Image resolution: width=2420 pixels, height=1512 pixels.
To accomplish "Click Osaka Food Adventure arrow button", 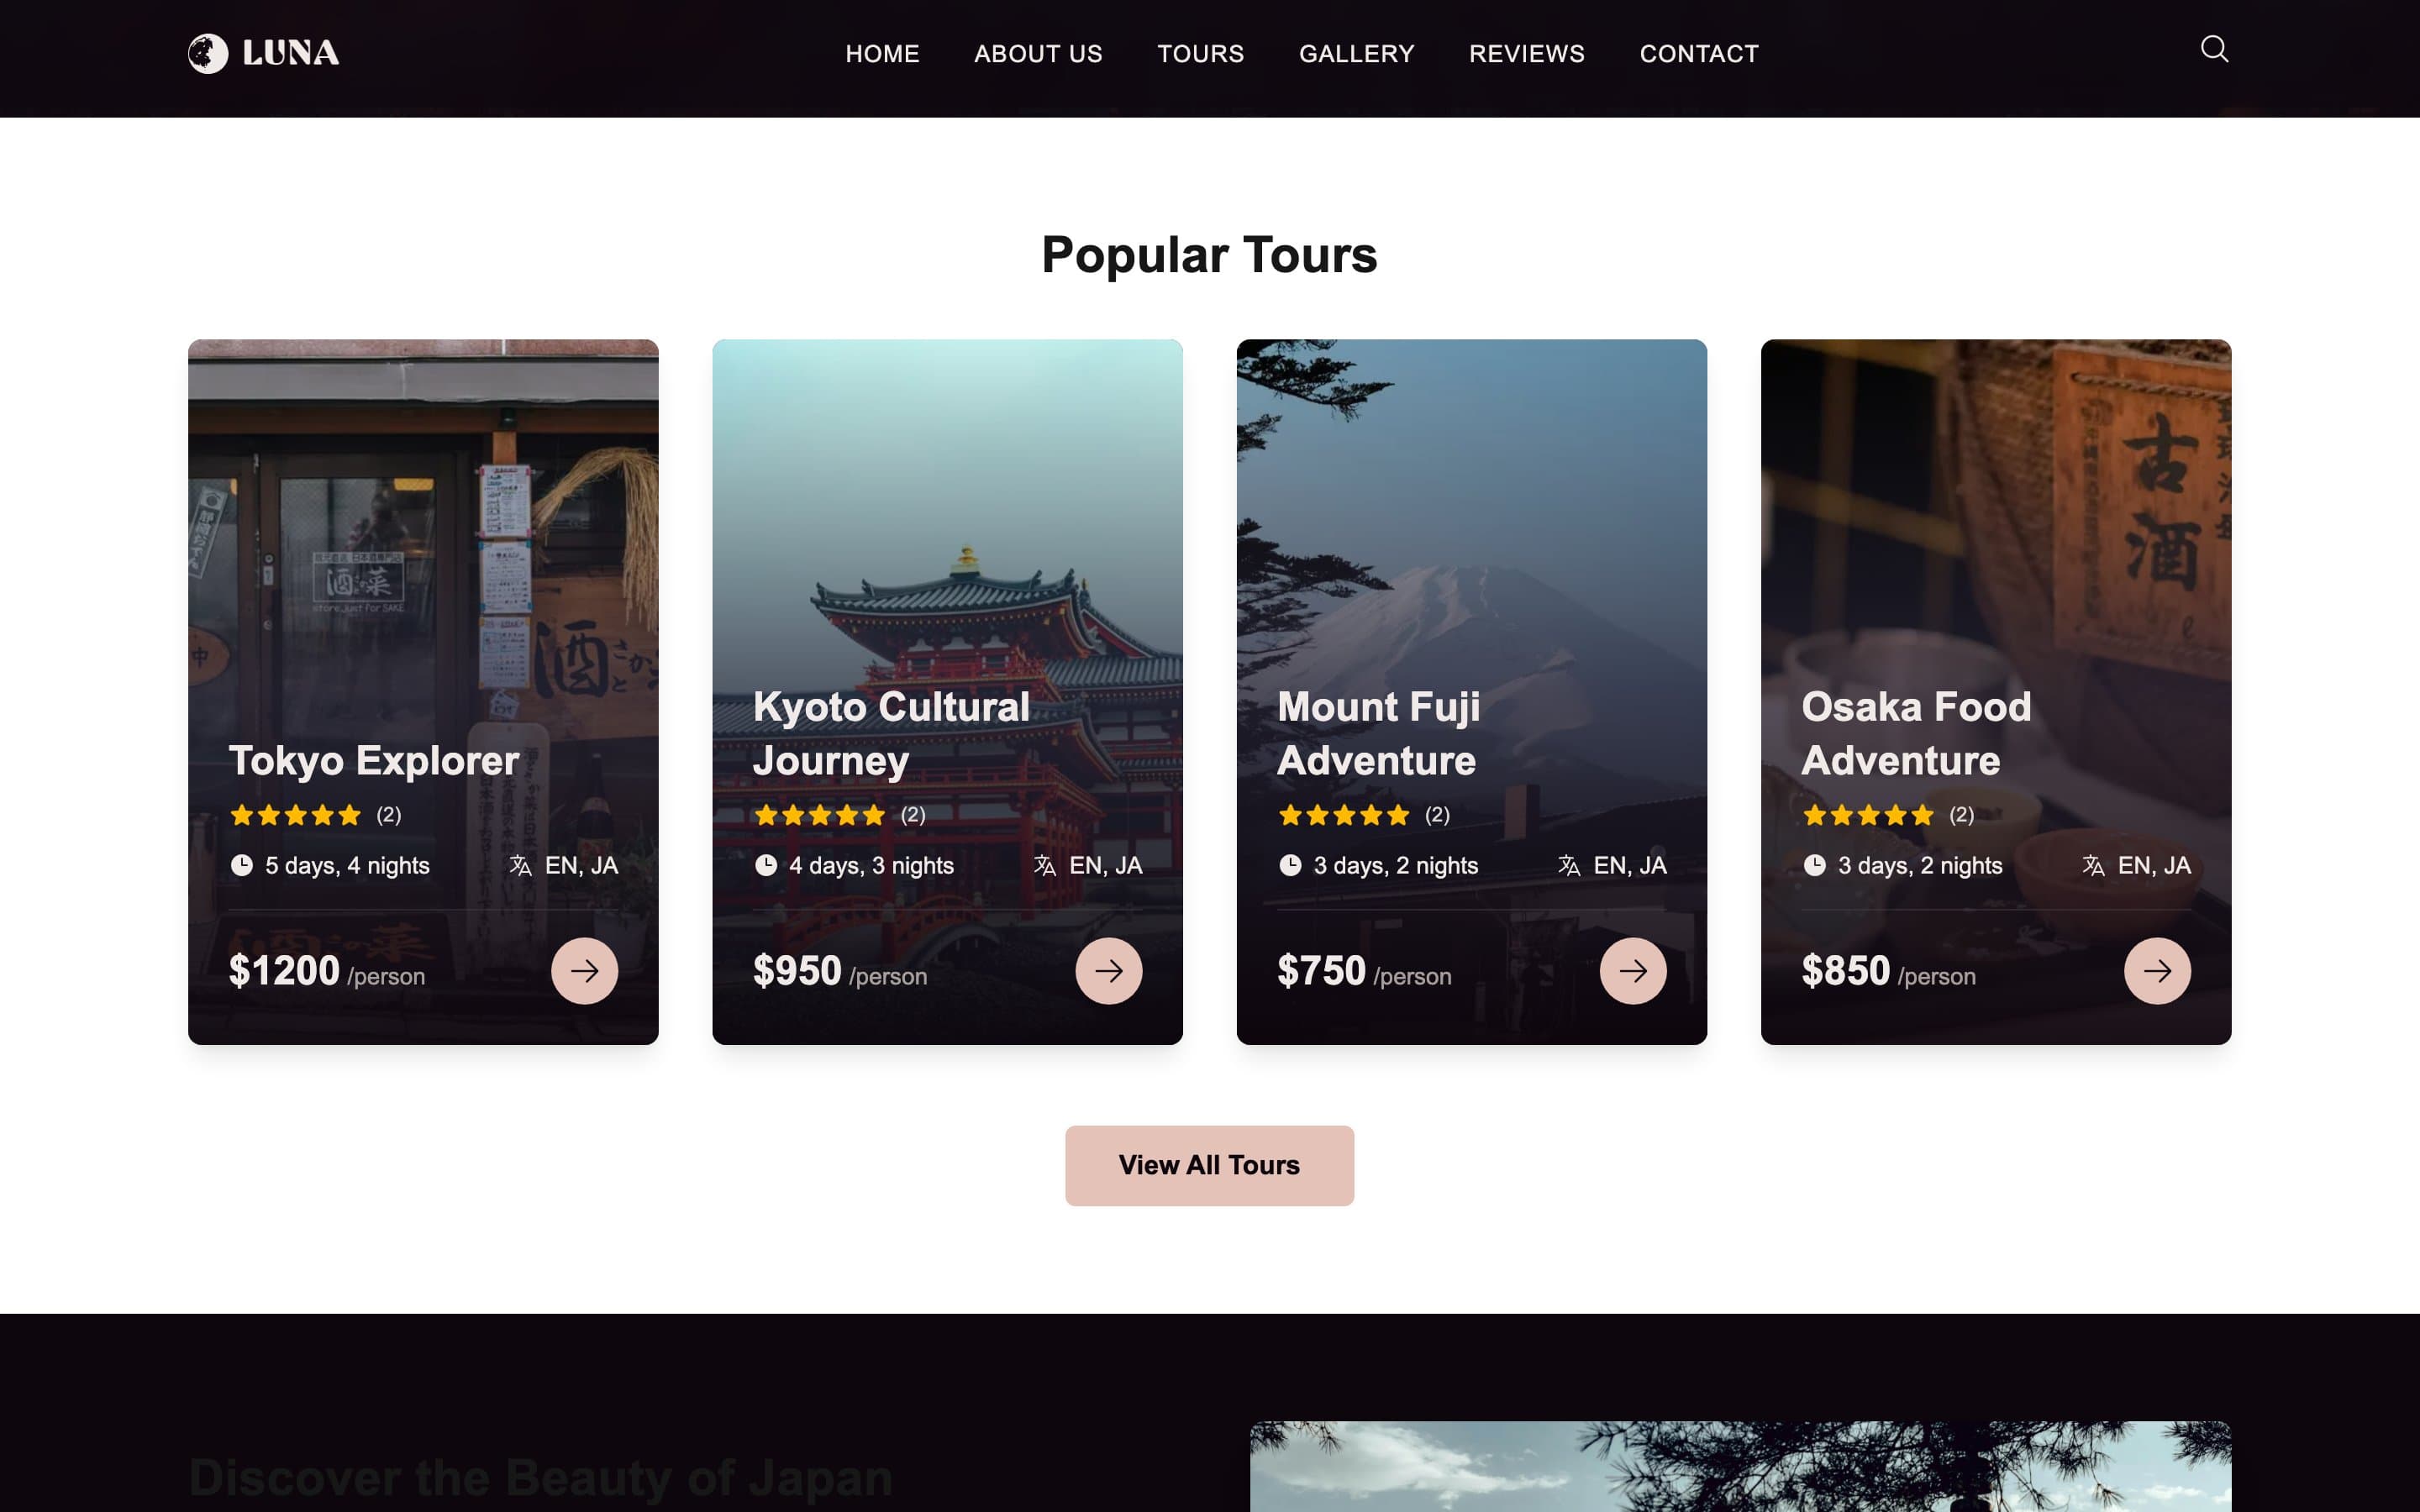I will (2157, 970).
